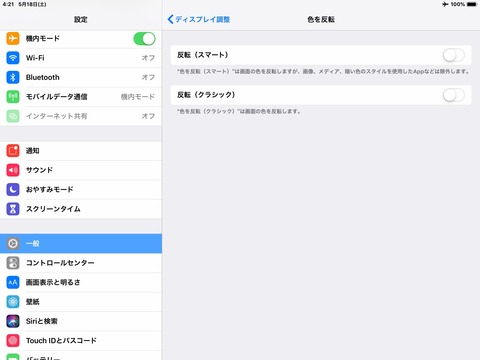Viewport: 480px width, 360px height.
Task: Tap the Siriと検索 icon
Action: coord(13,321)
